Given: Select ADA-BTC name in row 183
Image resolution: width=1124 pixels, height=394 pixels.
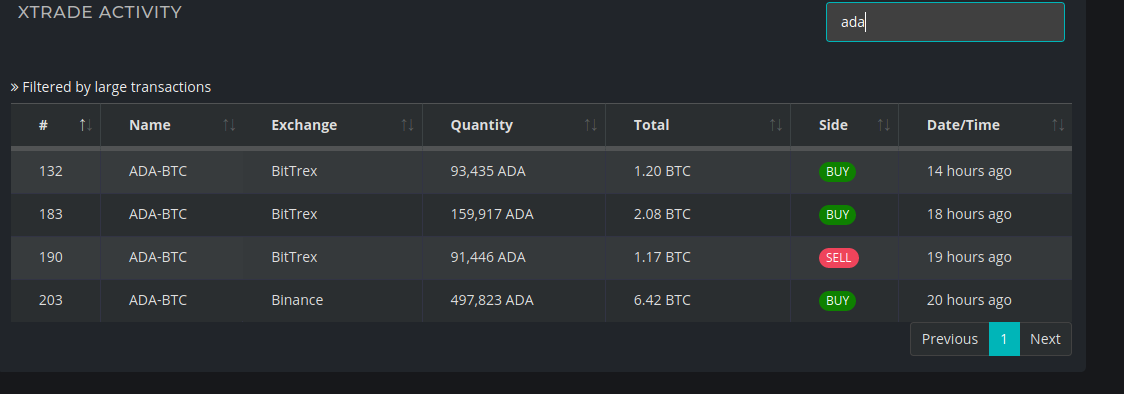Looking at the screenshot, I should point(158,214).
